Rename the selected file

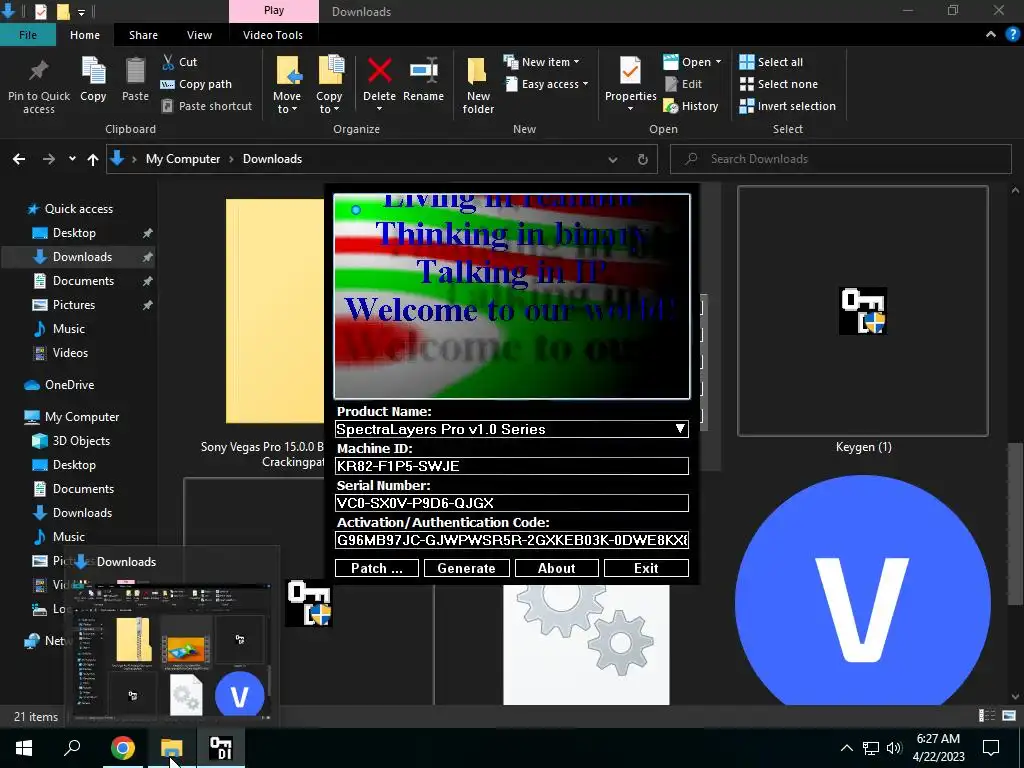point(423,80)
